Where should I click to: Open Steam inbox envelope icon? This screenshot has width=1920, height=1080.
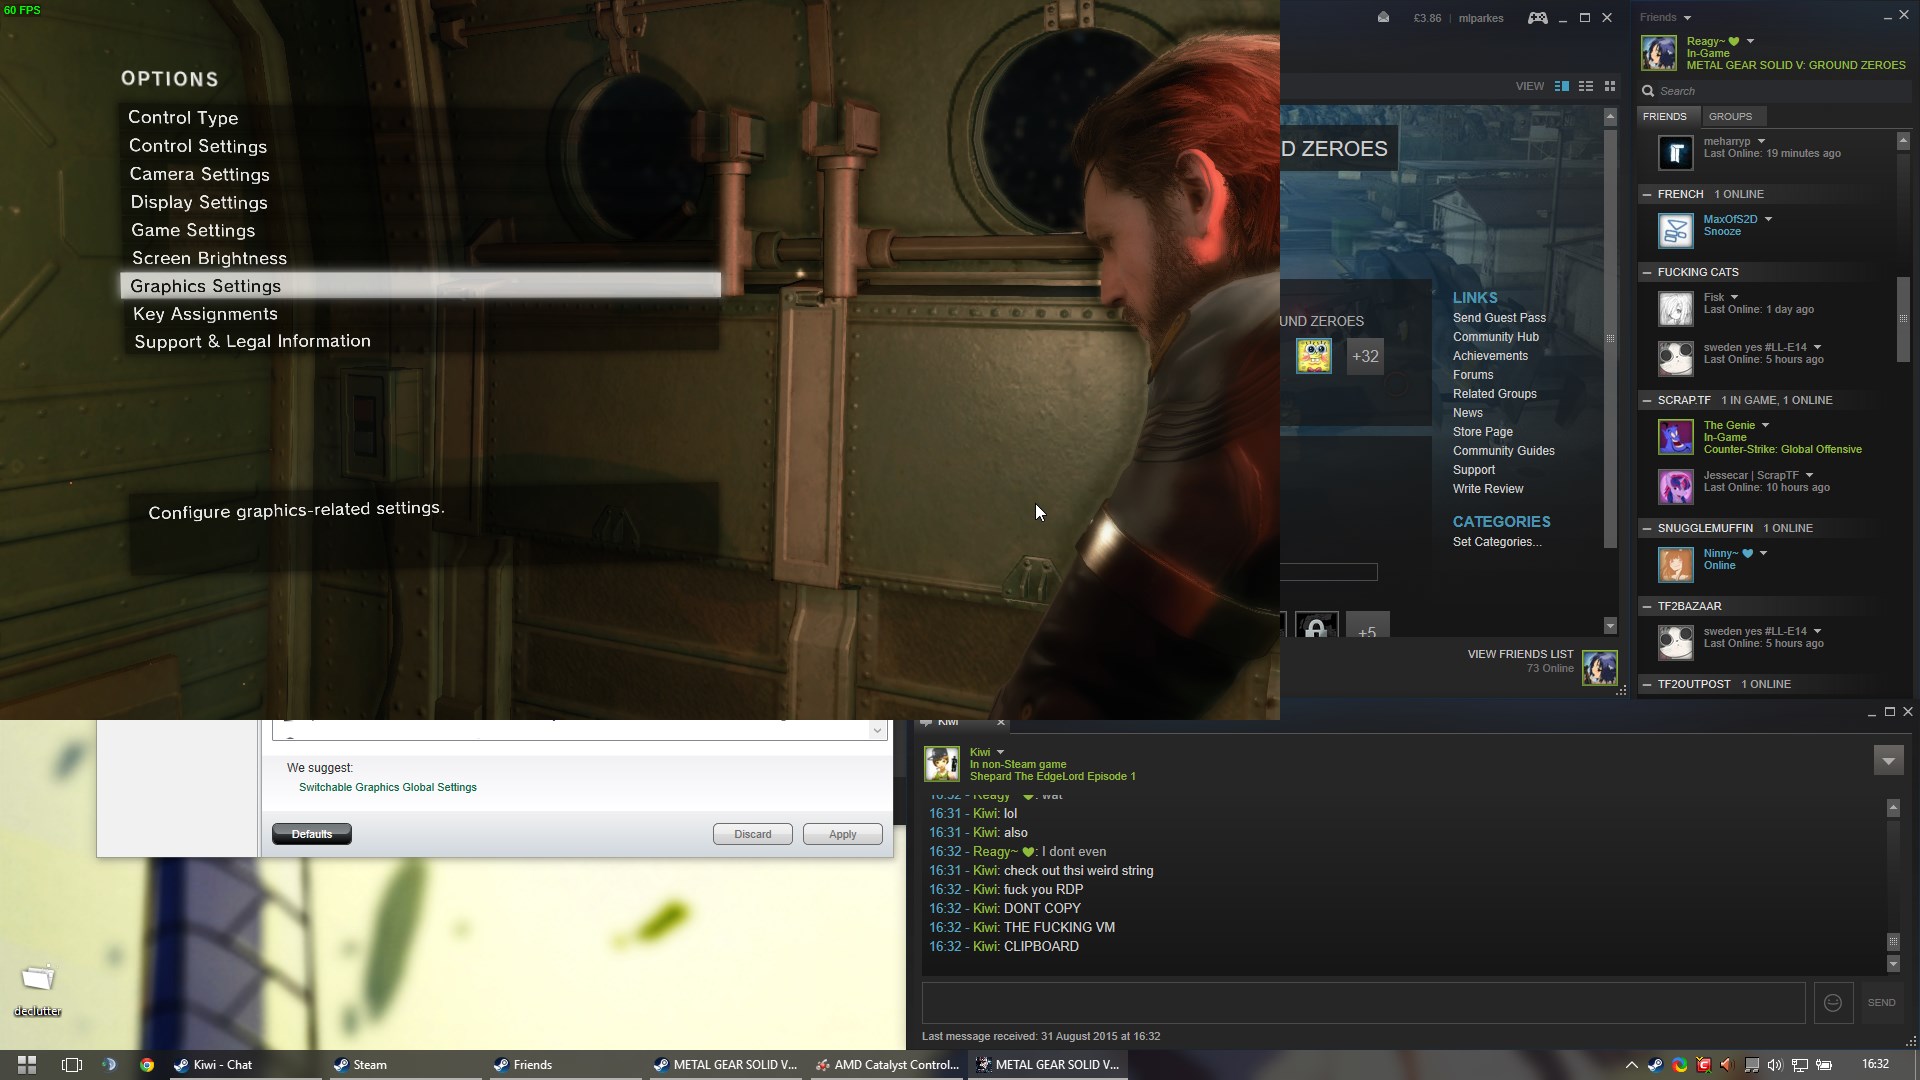[1383, 17]
